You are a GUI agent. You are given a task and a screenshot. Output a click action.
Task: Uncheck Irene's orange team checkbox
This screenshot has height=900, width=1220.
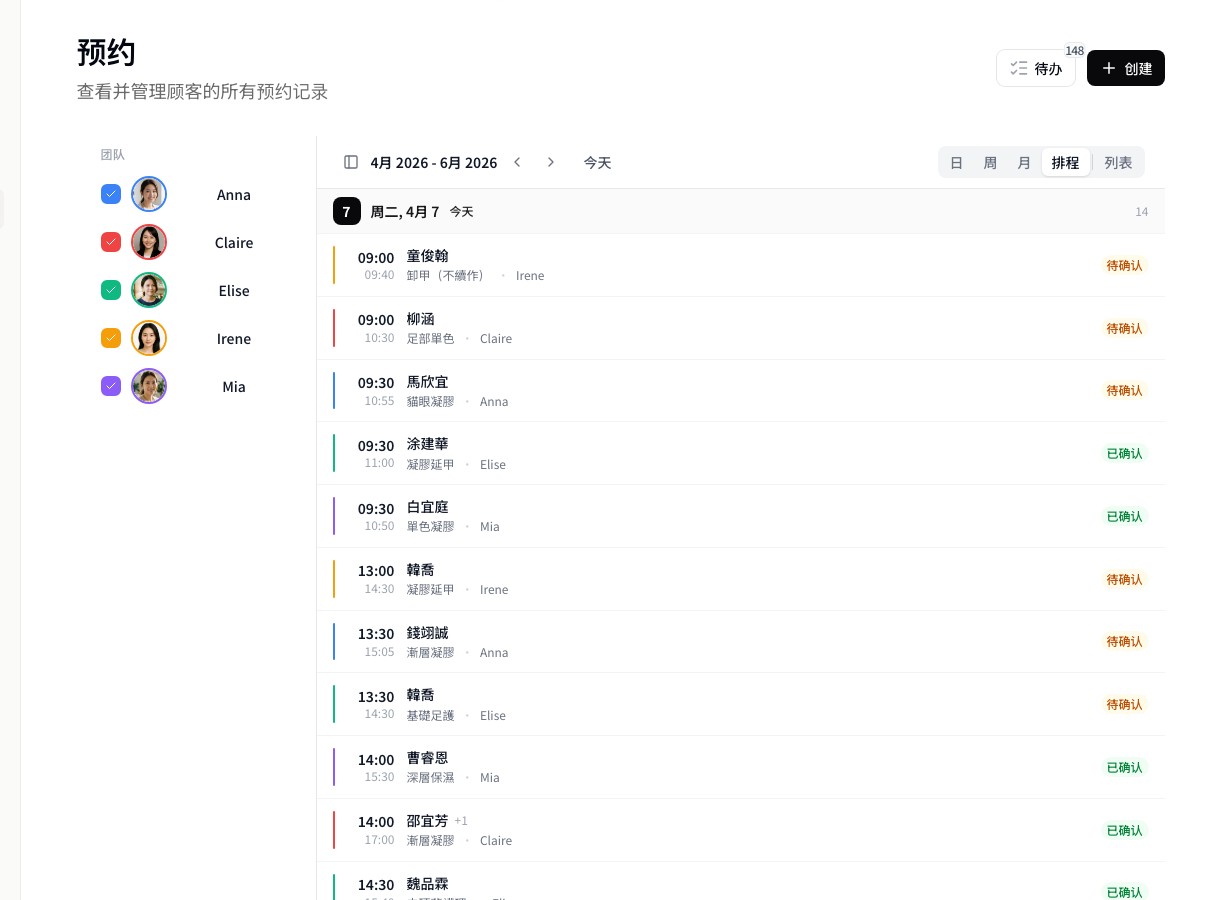(x=111, y=338)
